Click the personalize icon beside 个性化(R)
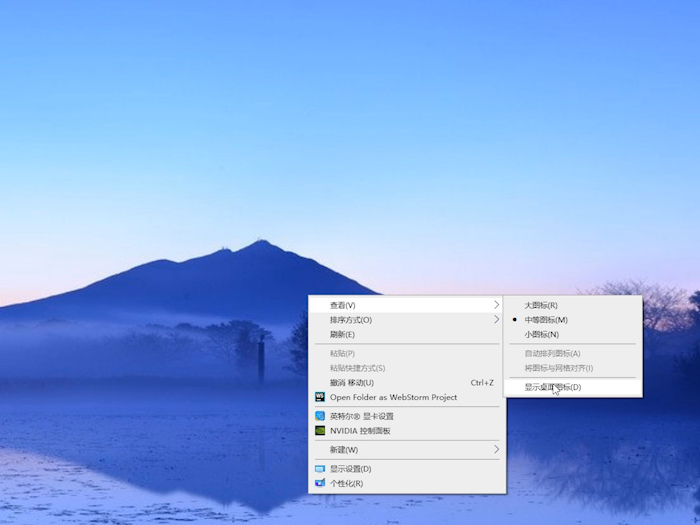Screen dimensions: 700x525 coord(320,483)
